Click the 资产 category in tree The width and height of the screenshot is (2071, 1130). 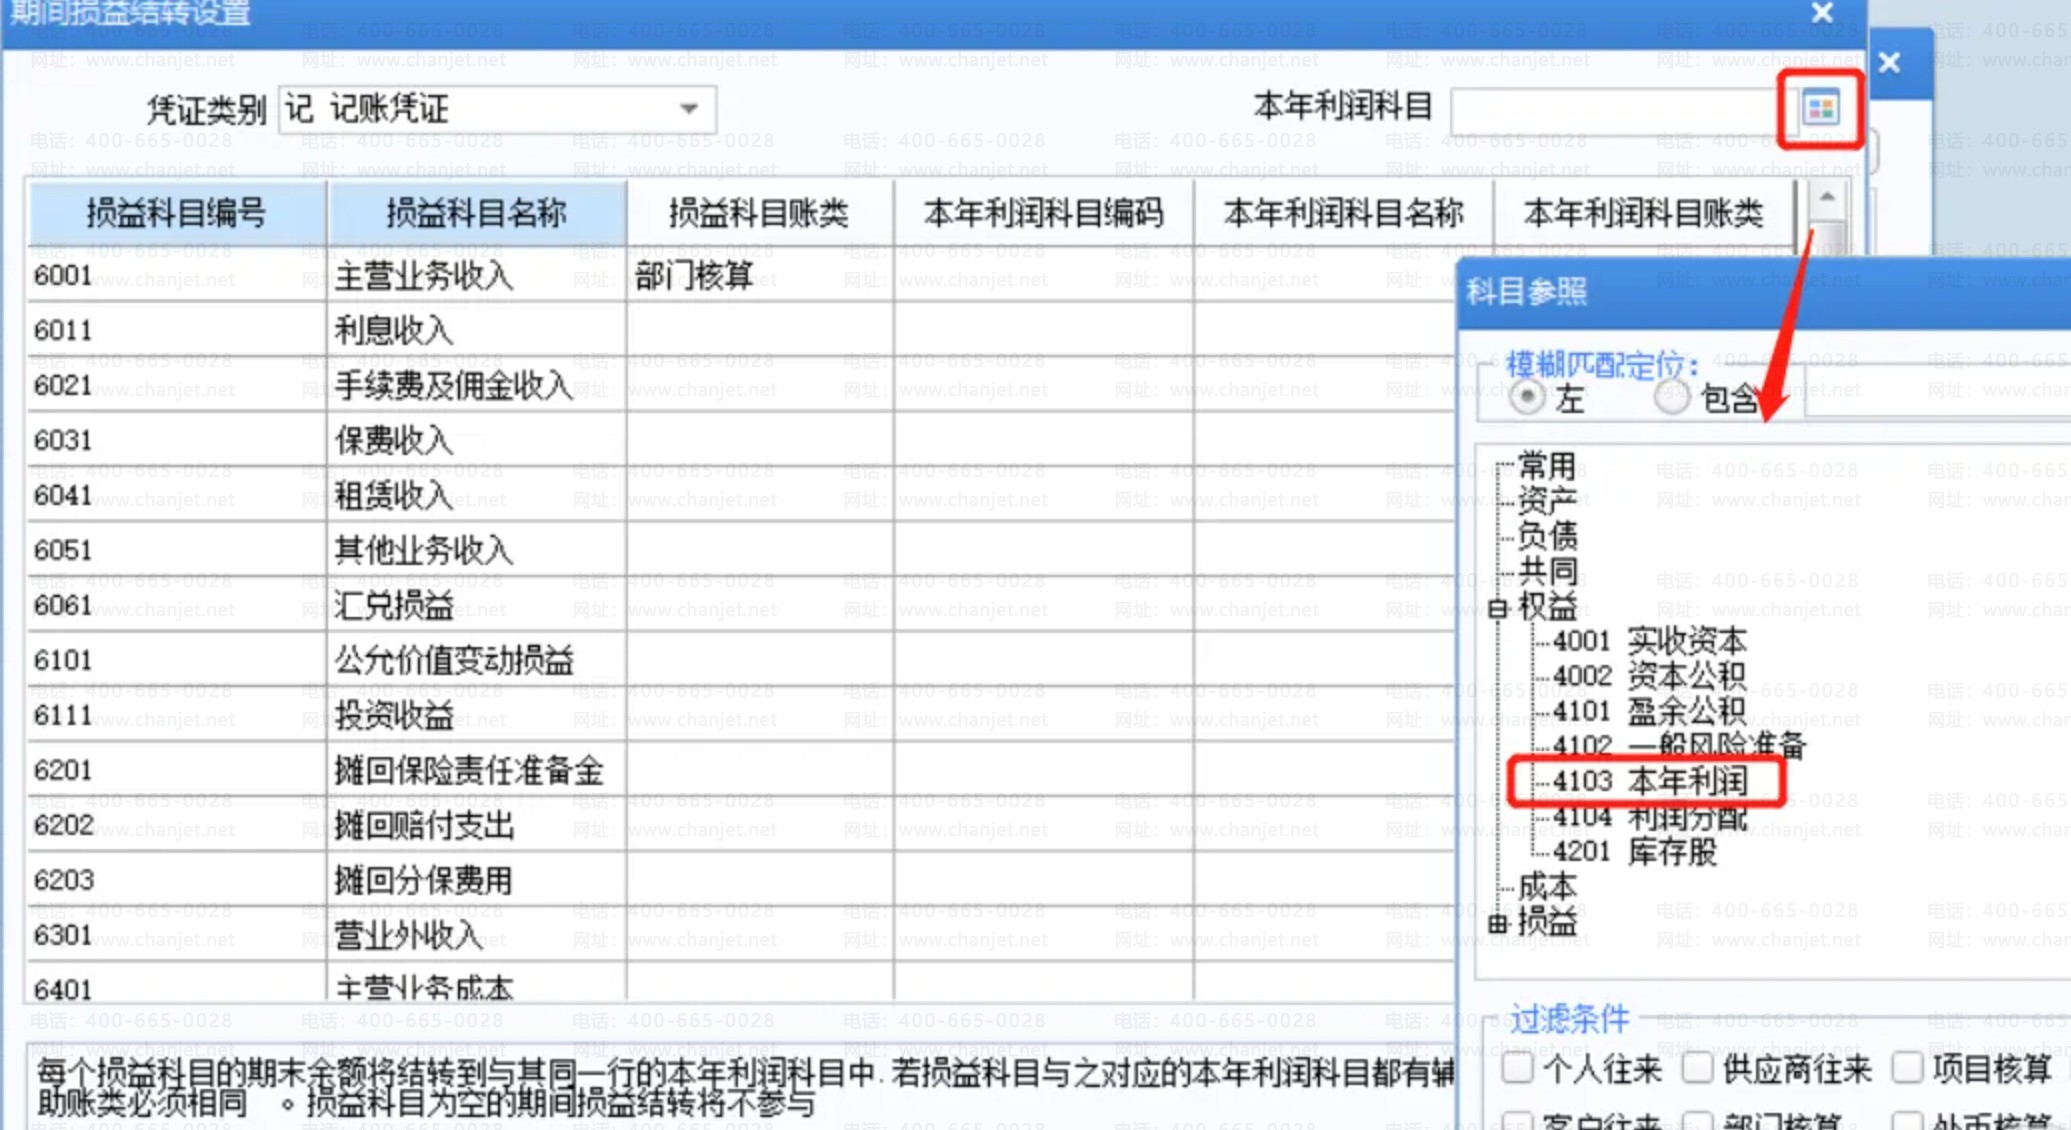[1547, 500]
